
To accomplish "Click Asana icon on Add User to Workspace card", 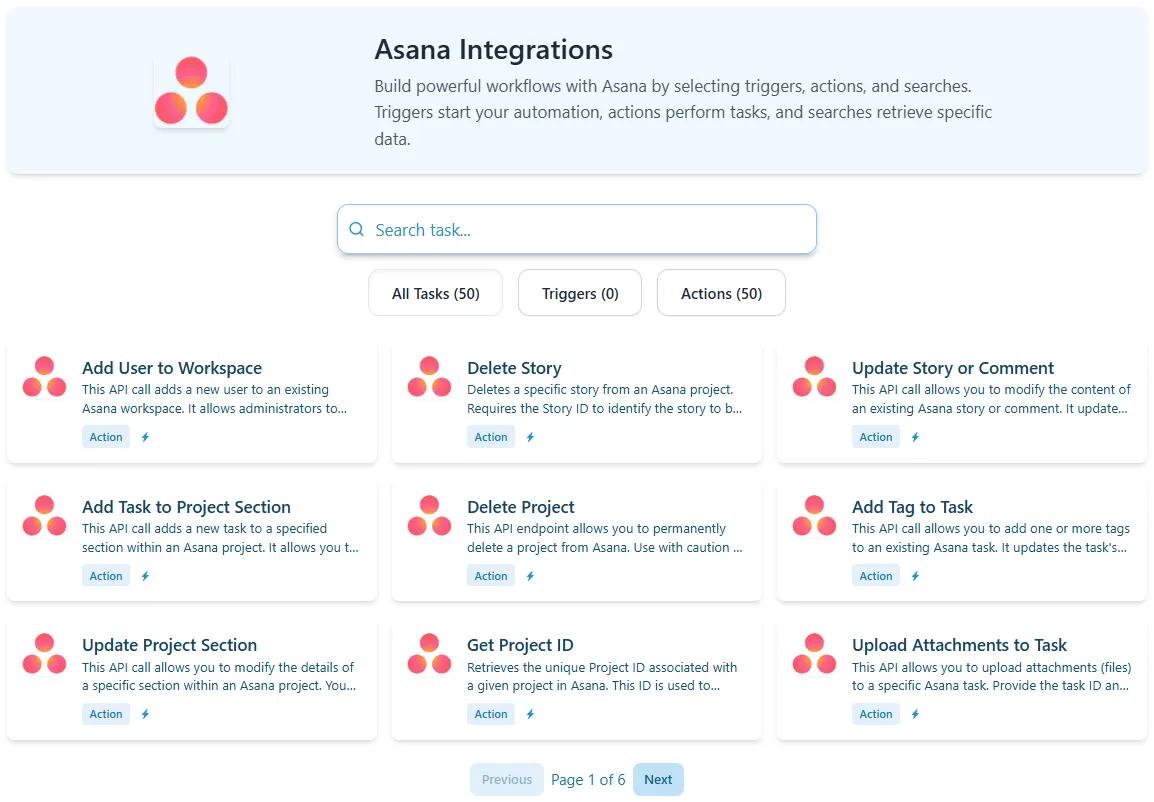I will [x=44, y=377].
